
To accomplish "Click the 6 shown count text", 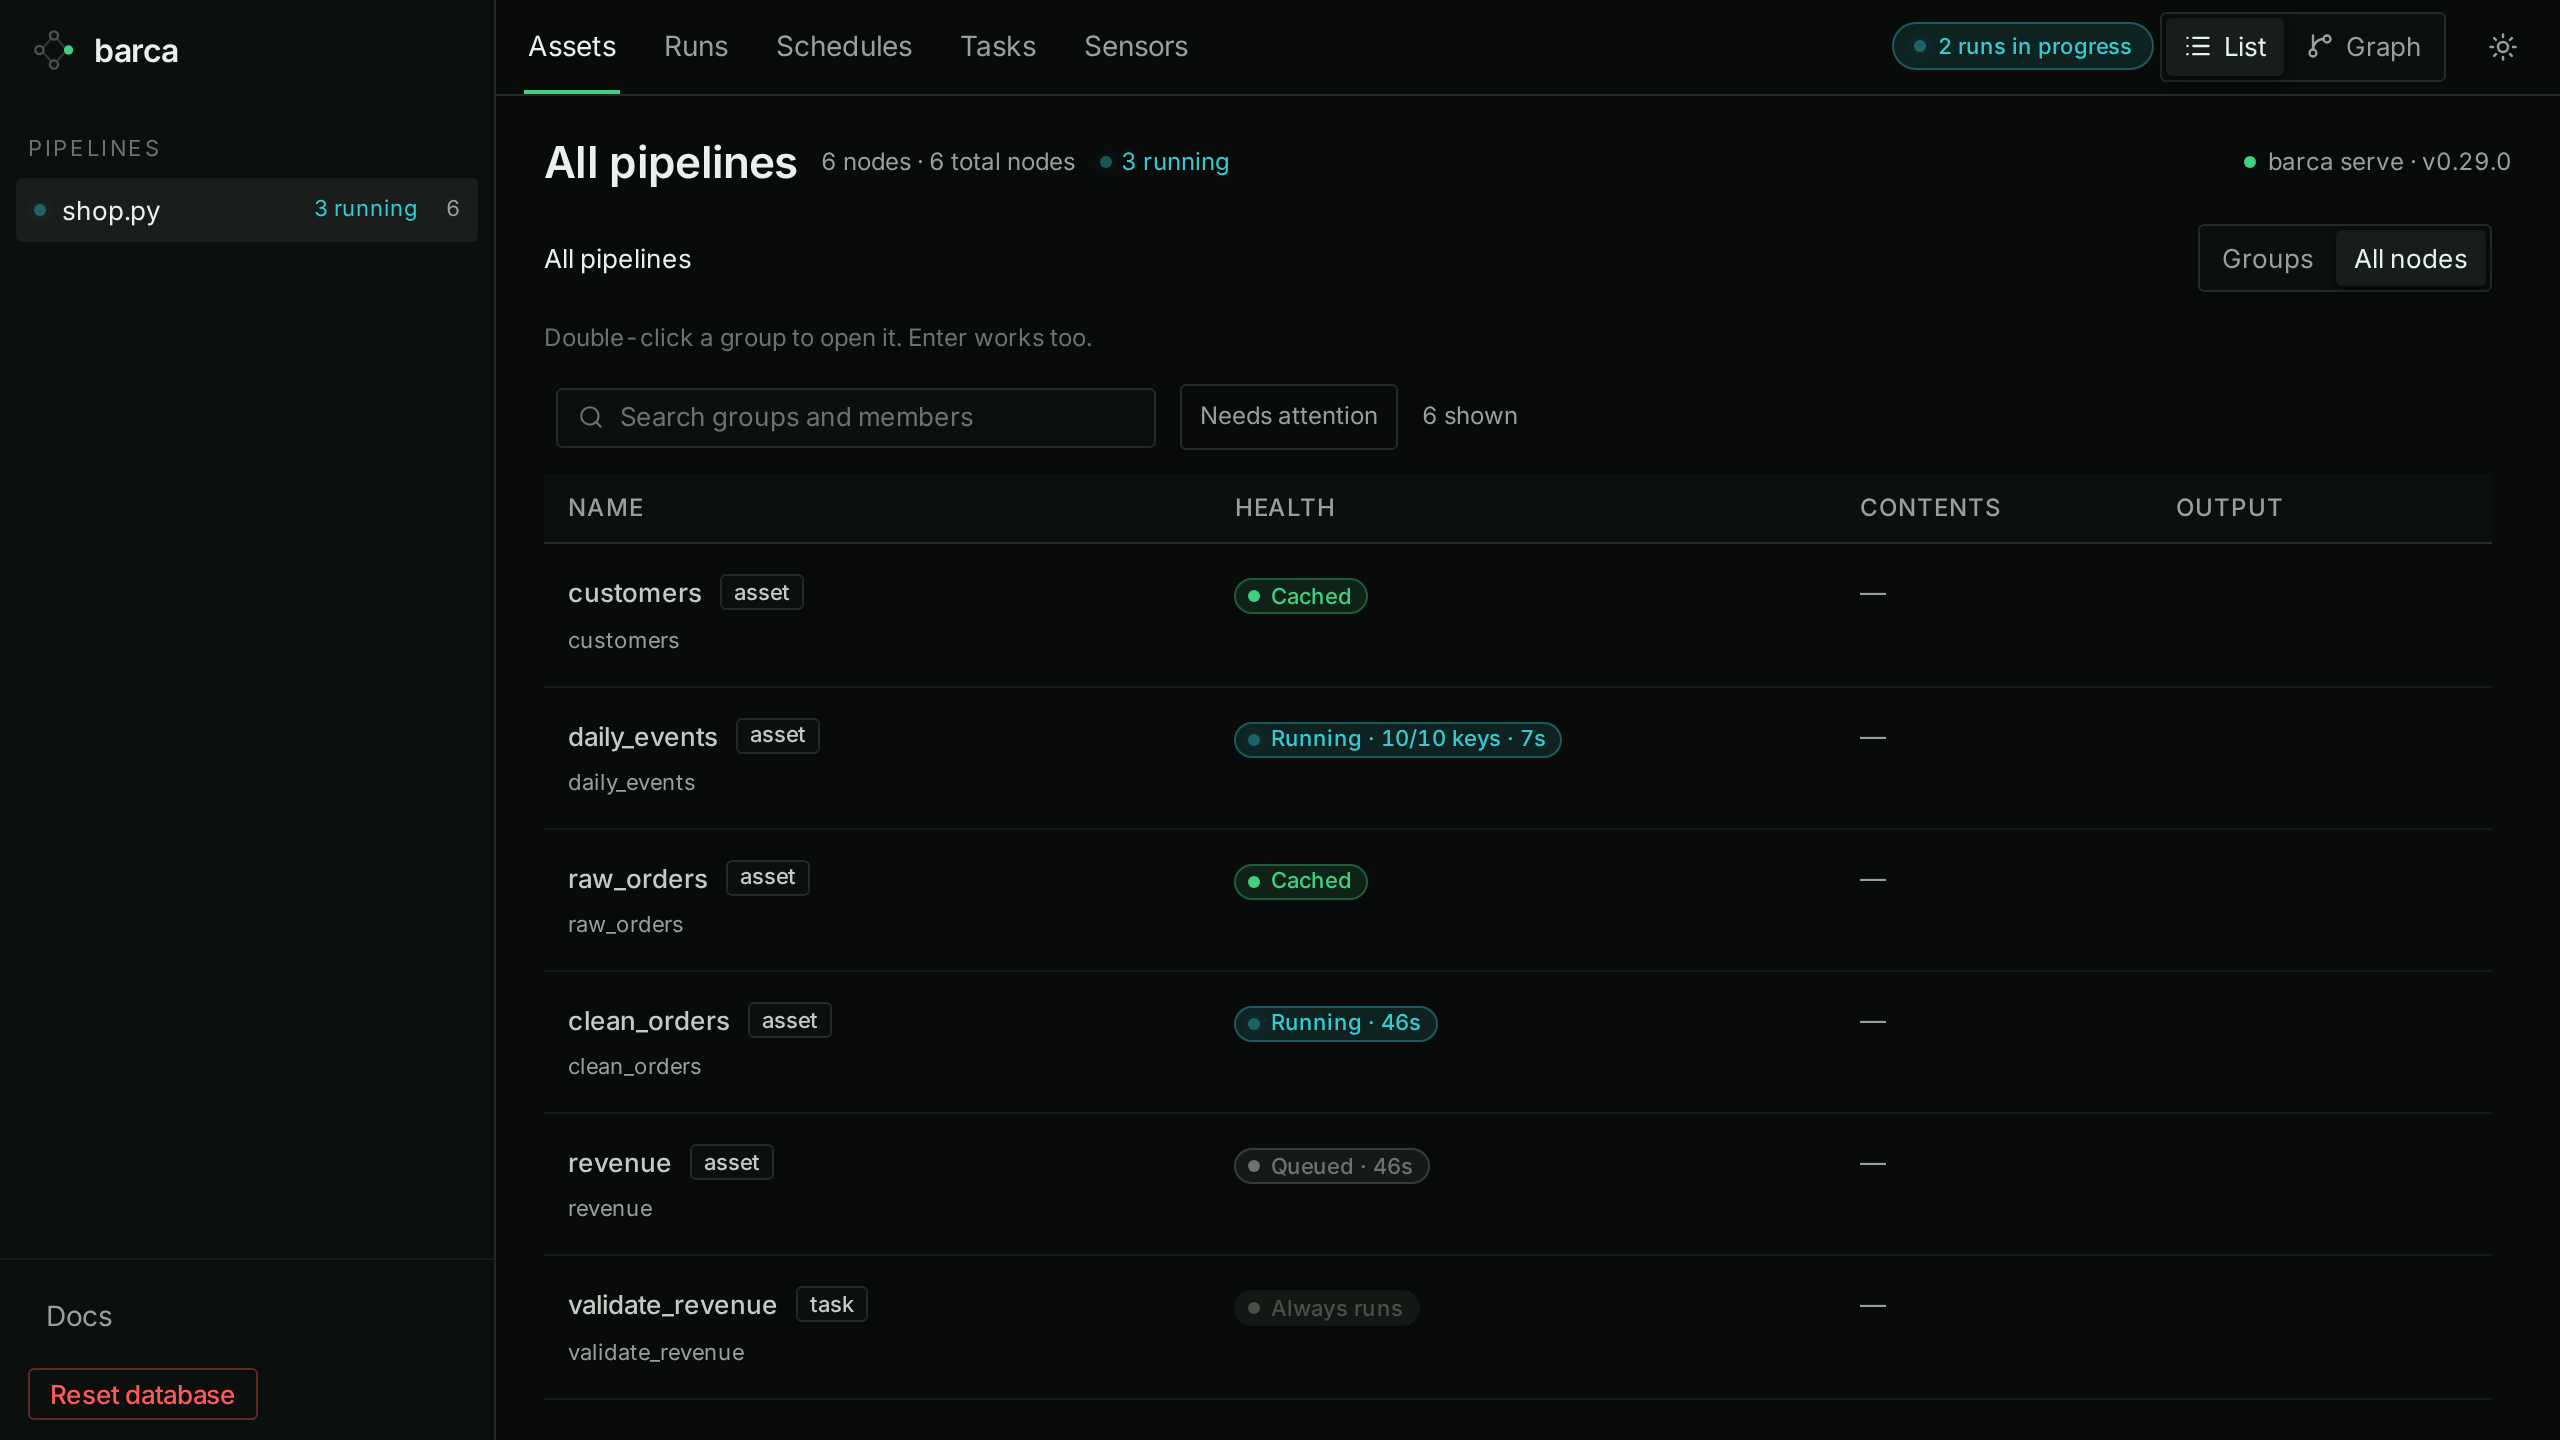I will pyautogui.click(x=1469, y=416).
